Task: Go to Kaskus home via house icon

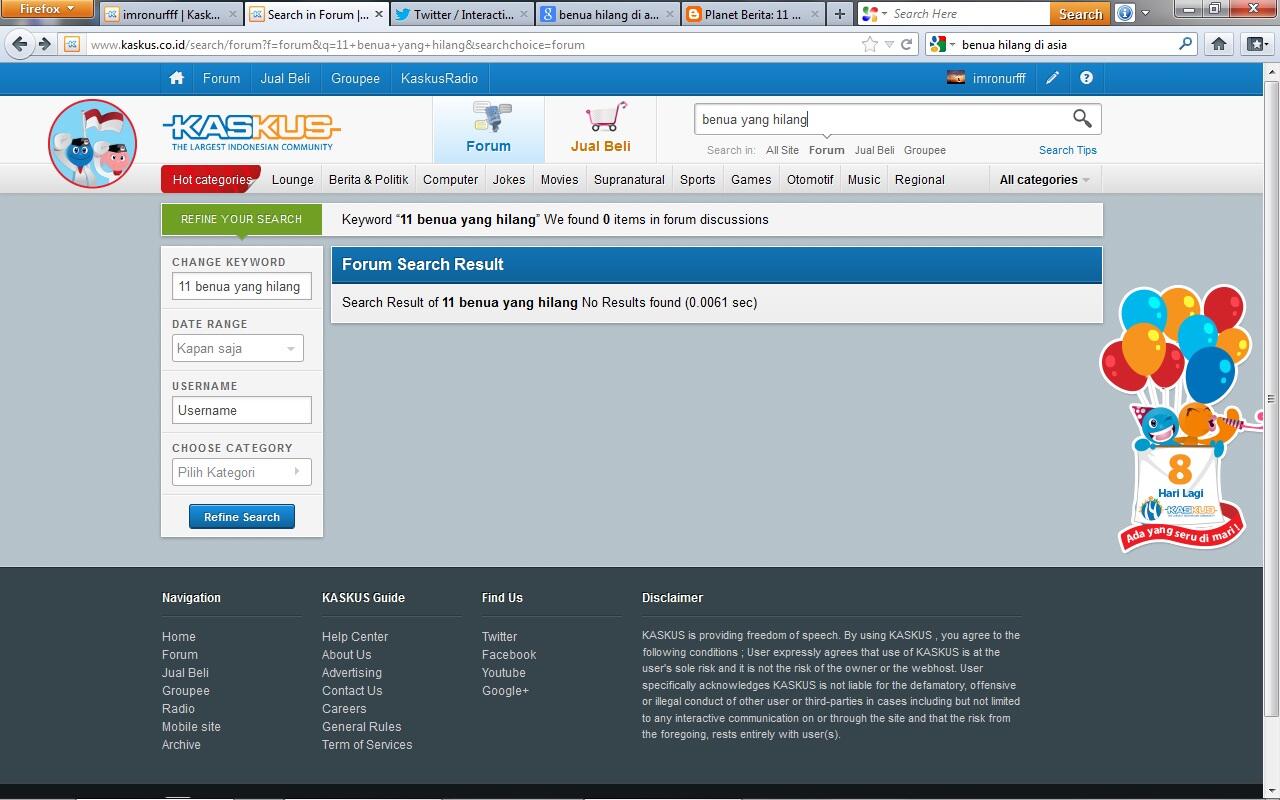Action: (176, 78)
